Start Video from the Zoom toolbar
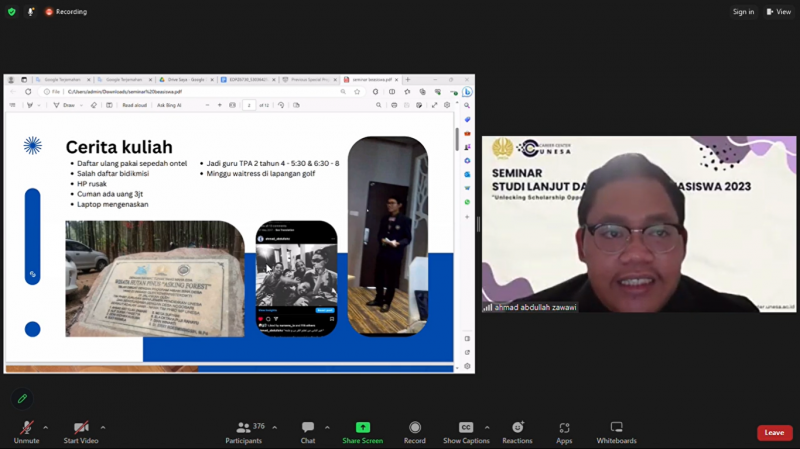 (x=81, y=432)
